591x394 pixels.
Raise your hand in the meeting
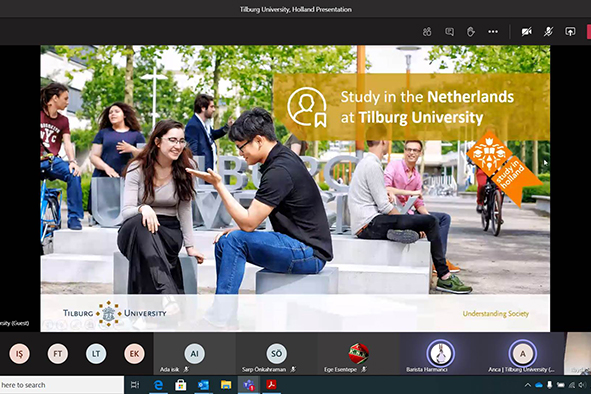coord(471,32)
